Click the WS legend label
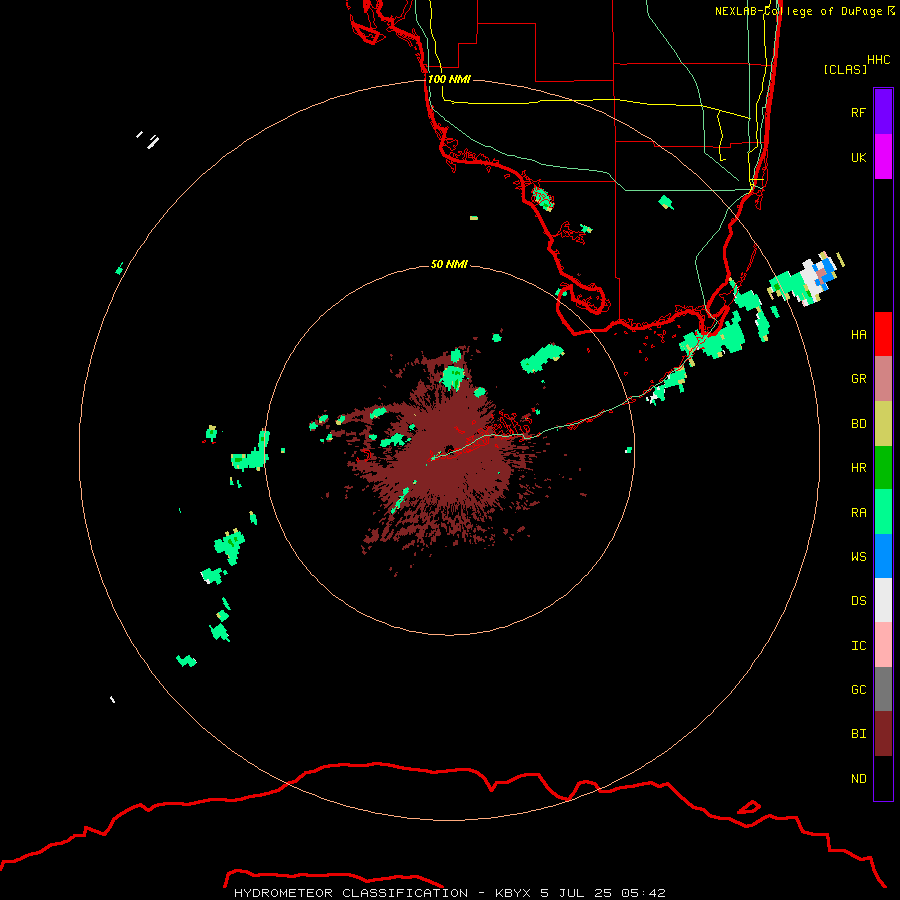This screenshot has height=900, width=900. 858,557
